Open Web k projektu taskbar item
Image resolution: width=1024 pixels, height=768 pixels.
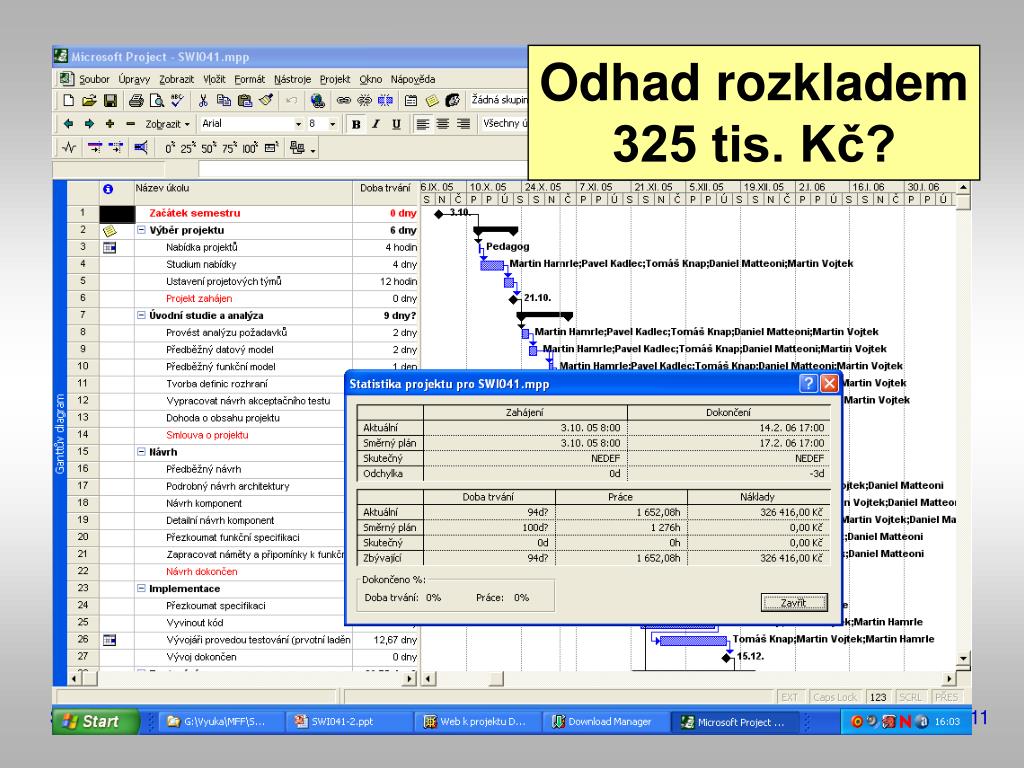coord(477,722)
